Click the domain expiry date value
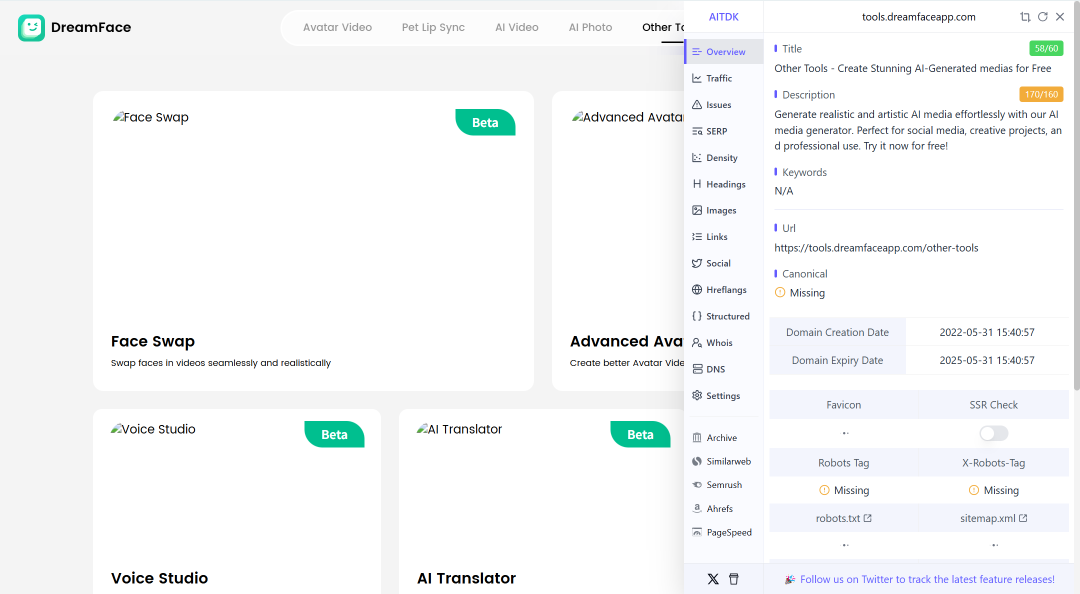The height and width of the screenshot is (594, 1080). 987,360
